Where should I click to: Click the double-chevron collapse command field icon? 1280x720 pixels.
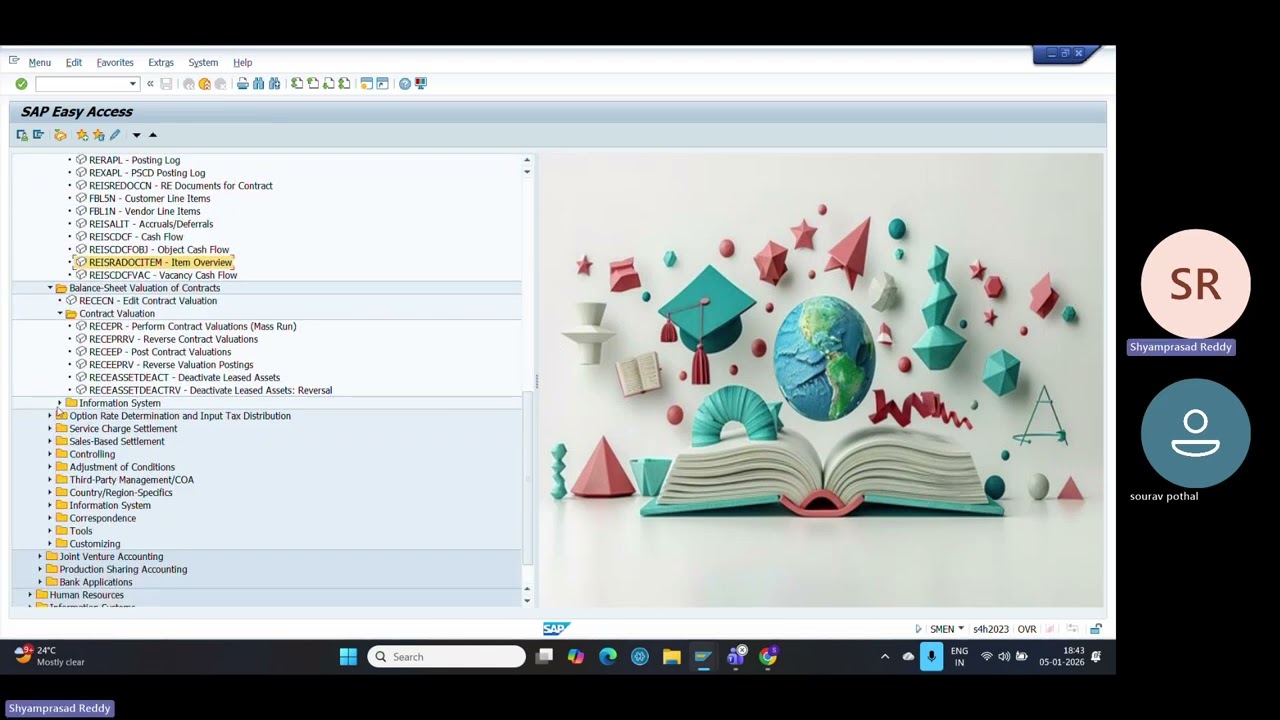[150, 84]
